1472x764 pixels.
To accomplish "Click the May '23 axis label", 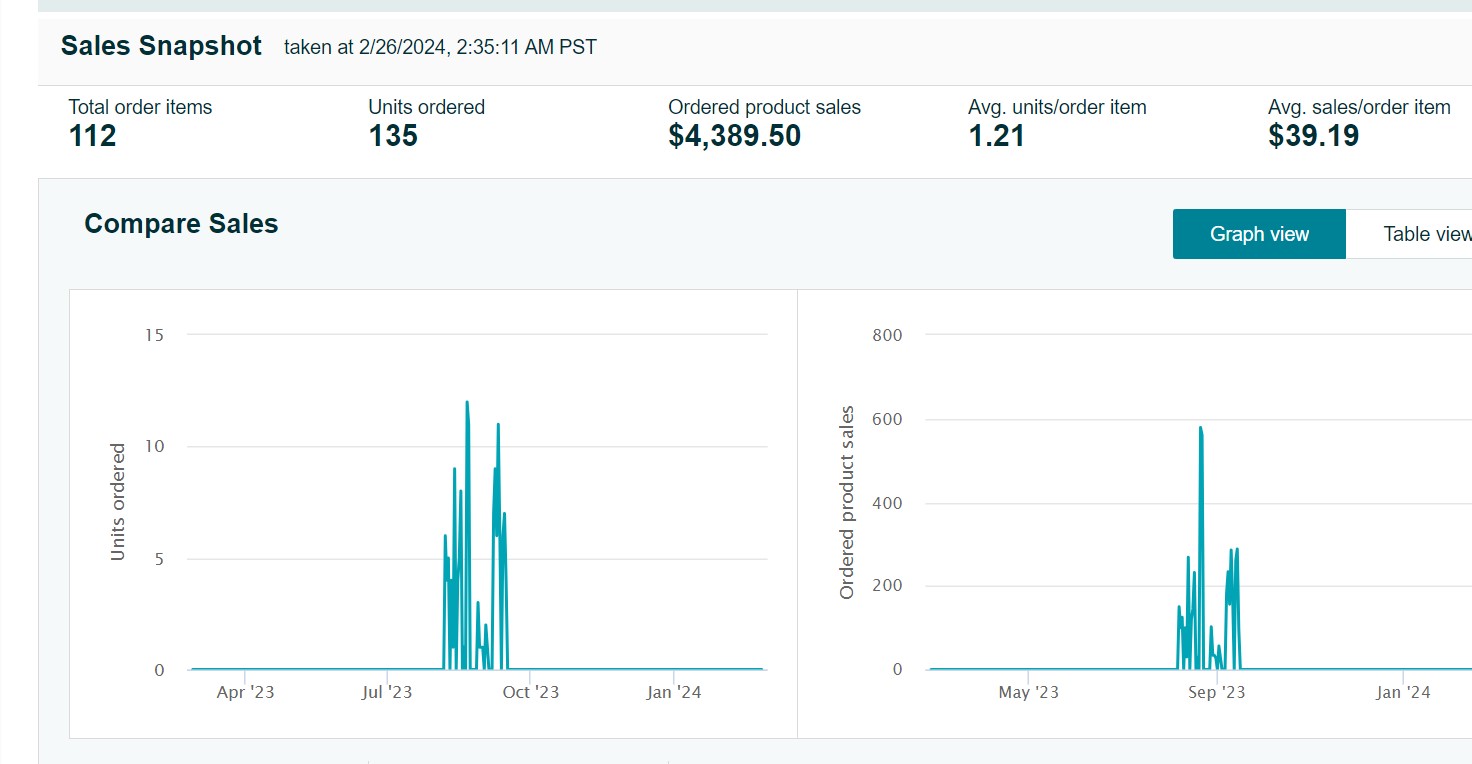I will click(1028, 692).
